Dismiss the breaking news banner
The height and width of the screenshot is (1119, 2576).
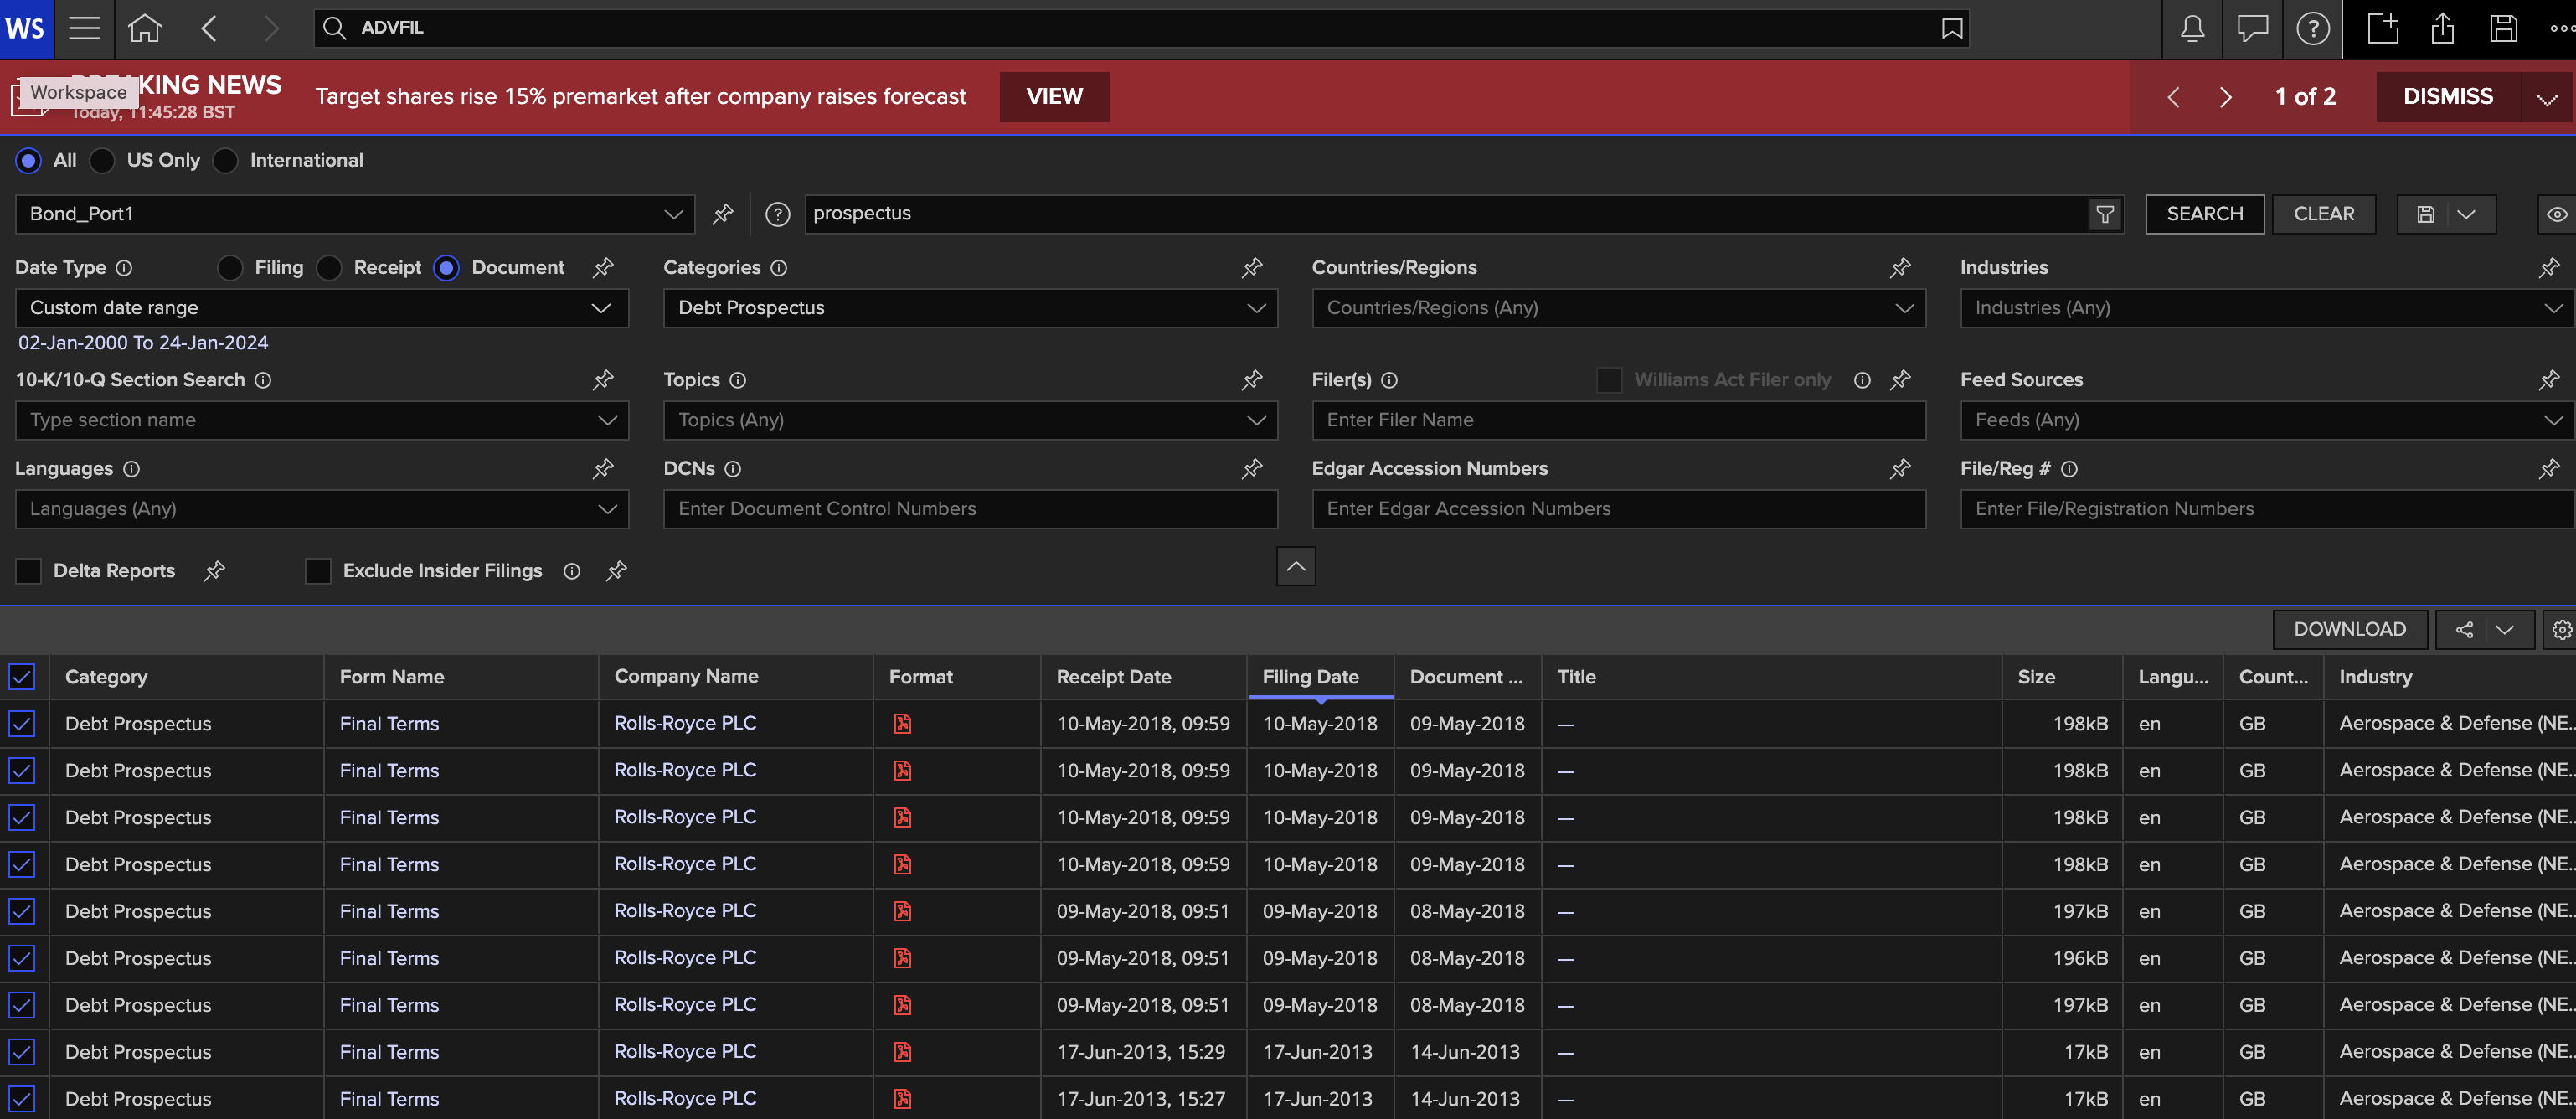(2448, 97)
